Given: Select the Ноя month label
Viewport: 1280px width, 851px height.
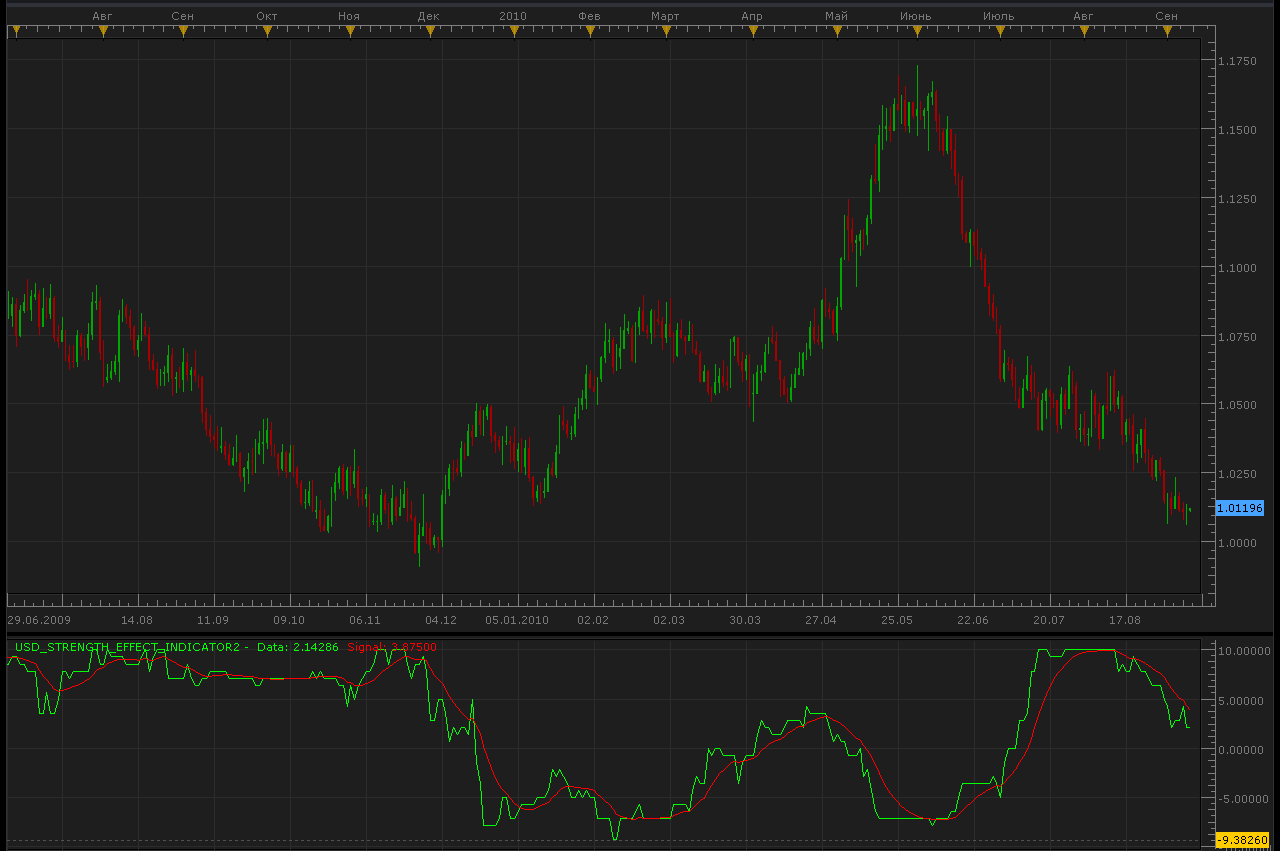Looking at the screenshot, I should pyautogui.click(x=349, y=16).
